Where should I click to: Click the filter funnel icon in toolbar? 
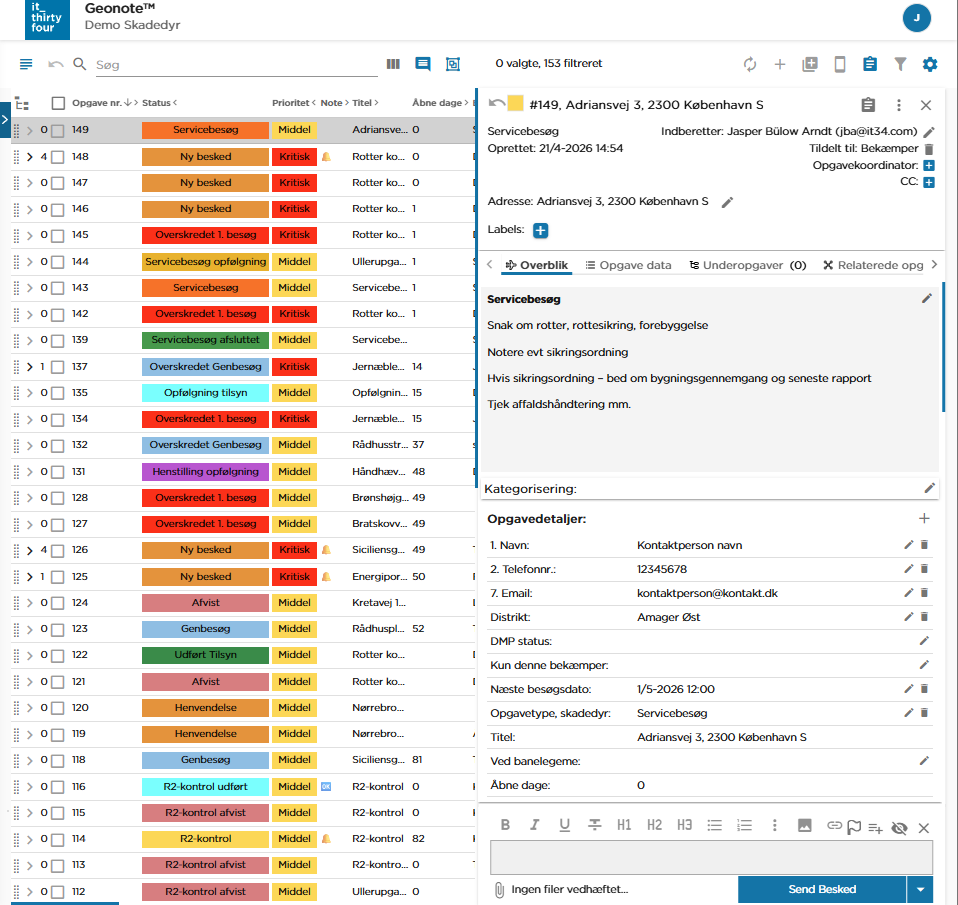click(900, 64)
